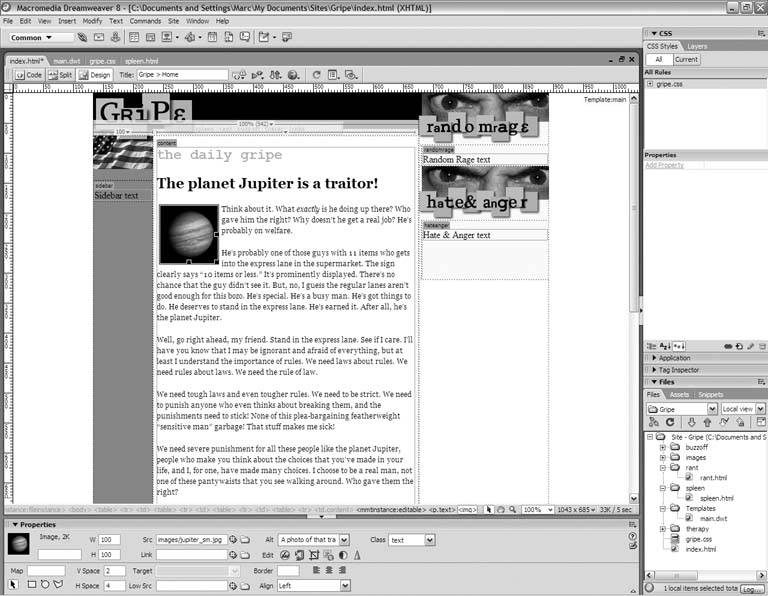Open the Tag Chooser icon
The height and width of the screenshot is (596, 768).
click(x=287, y=37)
